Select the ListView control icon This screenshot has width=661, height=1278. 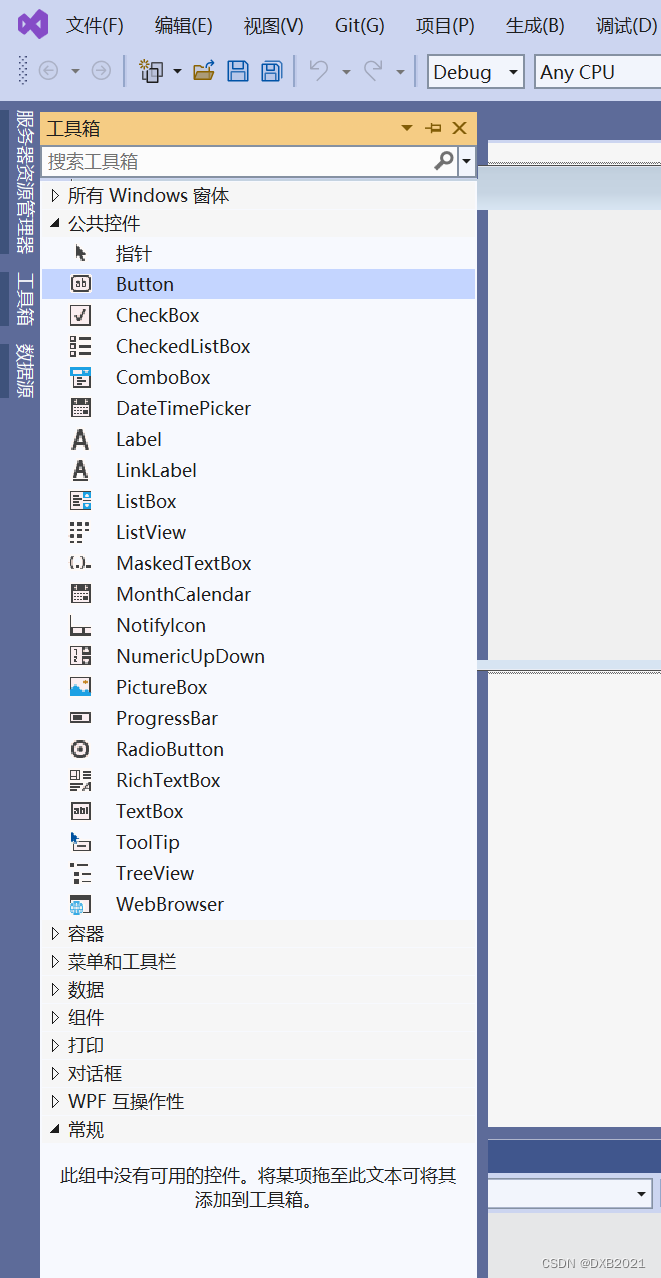pos(81,532)
